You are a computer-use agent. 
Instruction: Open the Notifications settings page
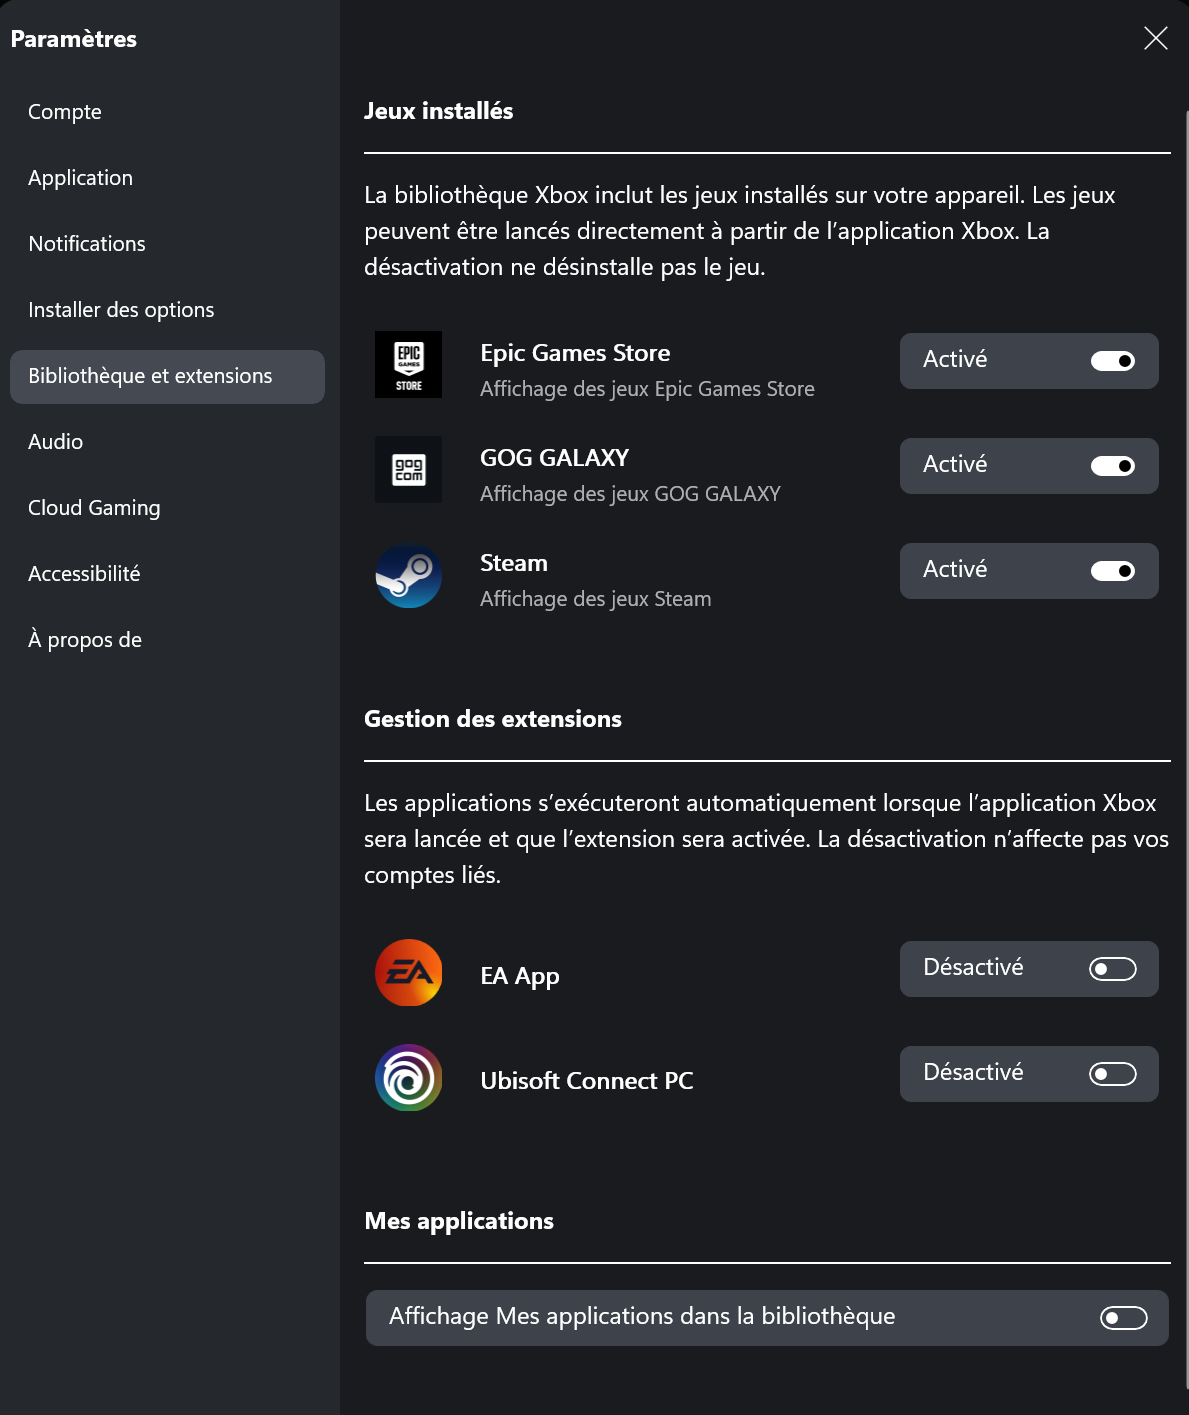pos(87,244)
